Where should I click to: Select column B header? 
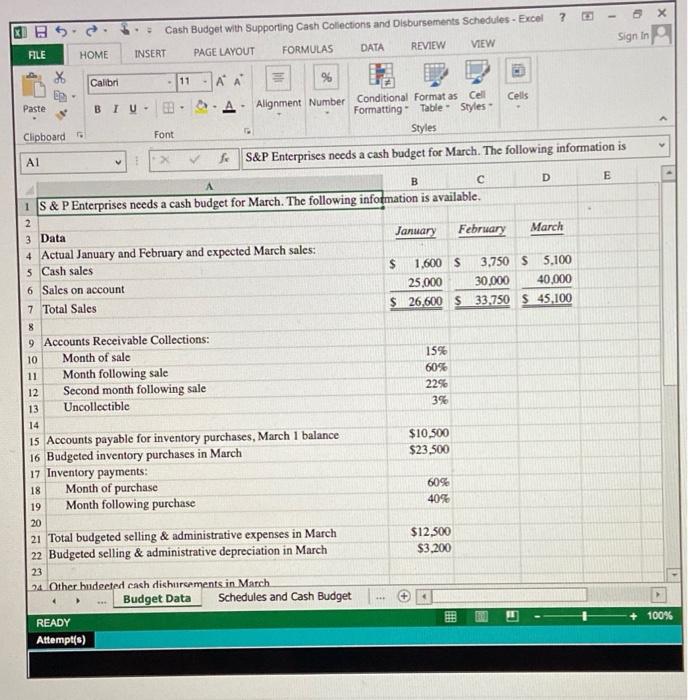[x=414, y=181]
